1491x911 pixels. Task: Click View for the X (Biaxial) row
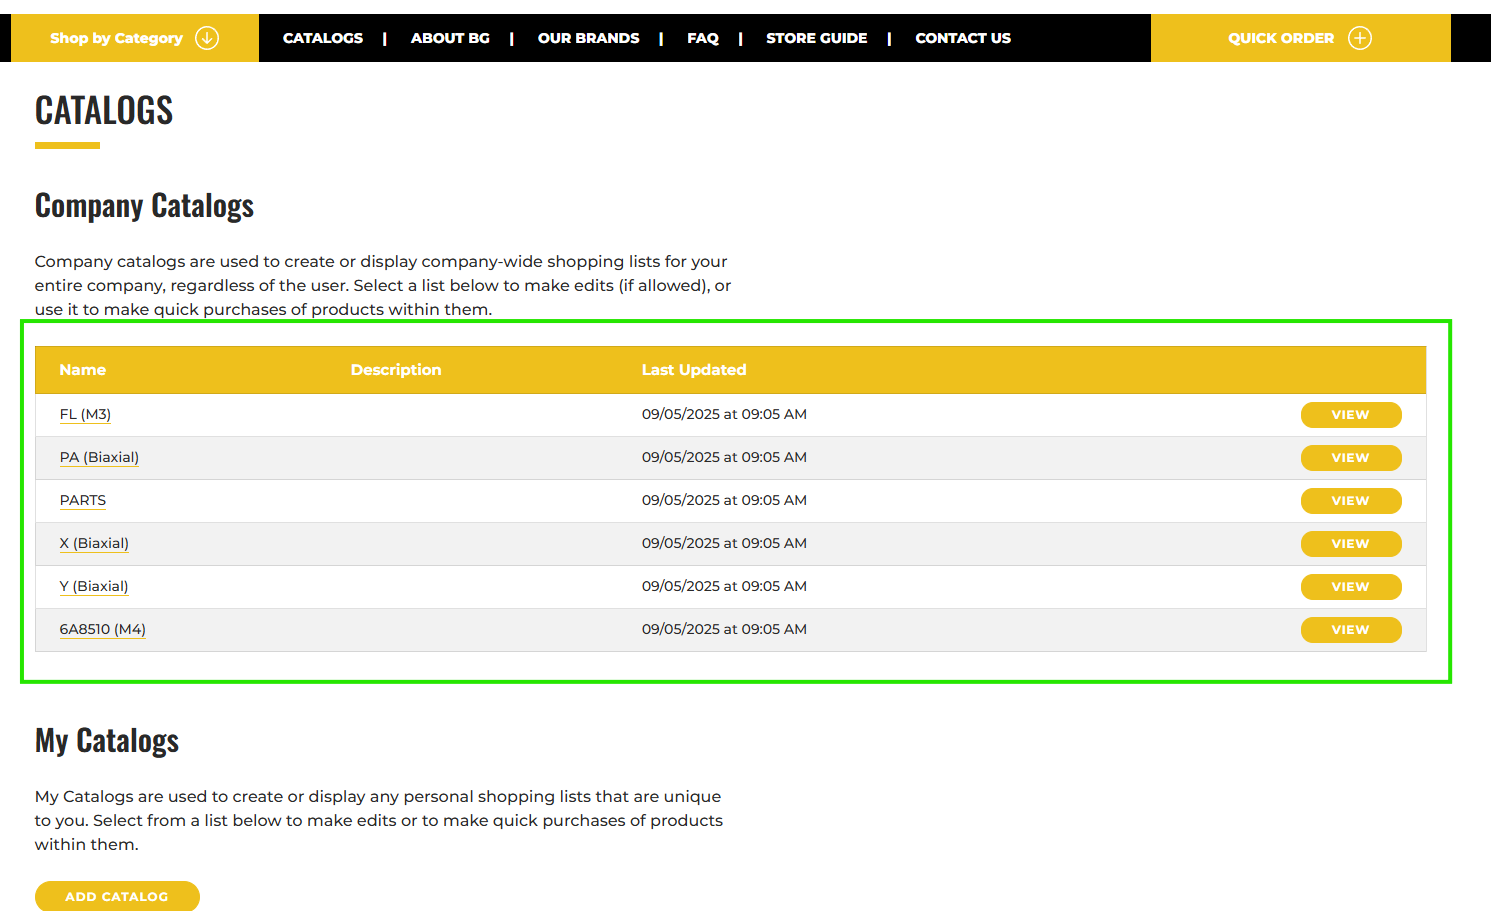pos(1351,544)
